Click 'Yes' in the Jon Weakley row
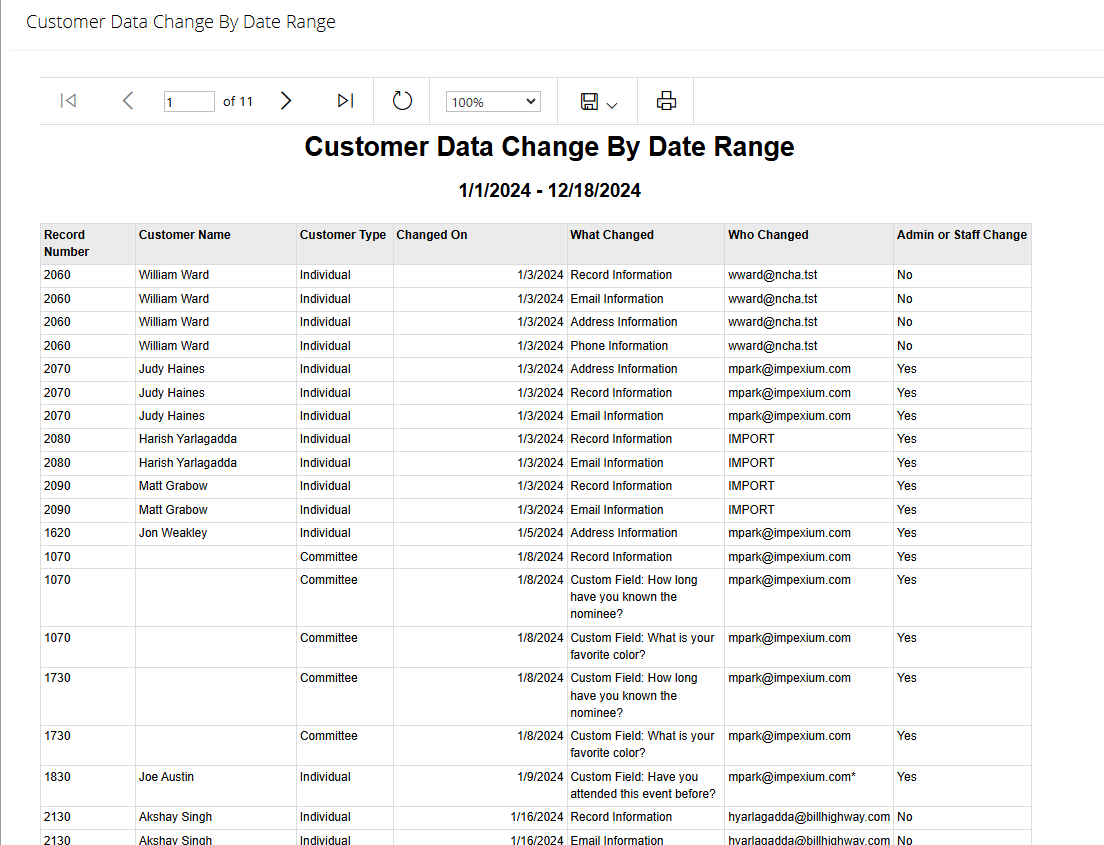 (907, 533)
